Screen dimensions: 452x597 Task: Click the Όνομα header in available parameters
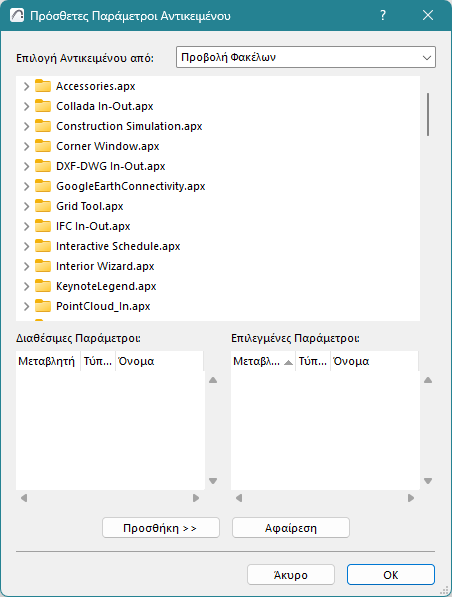tap(159, 361)
